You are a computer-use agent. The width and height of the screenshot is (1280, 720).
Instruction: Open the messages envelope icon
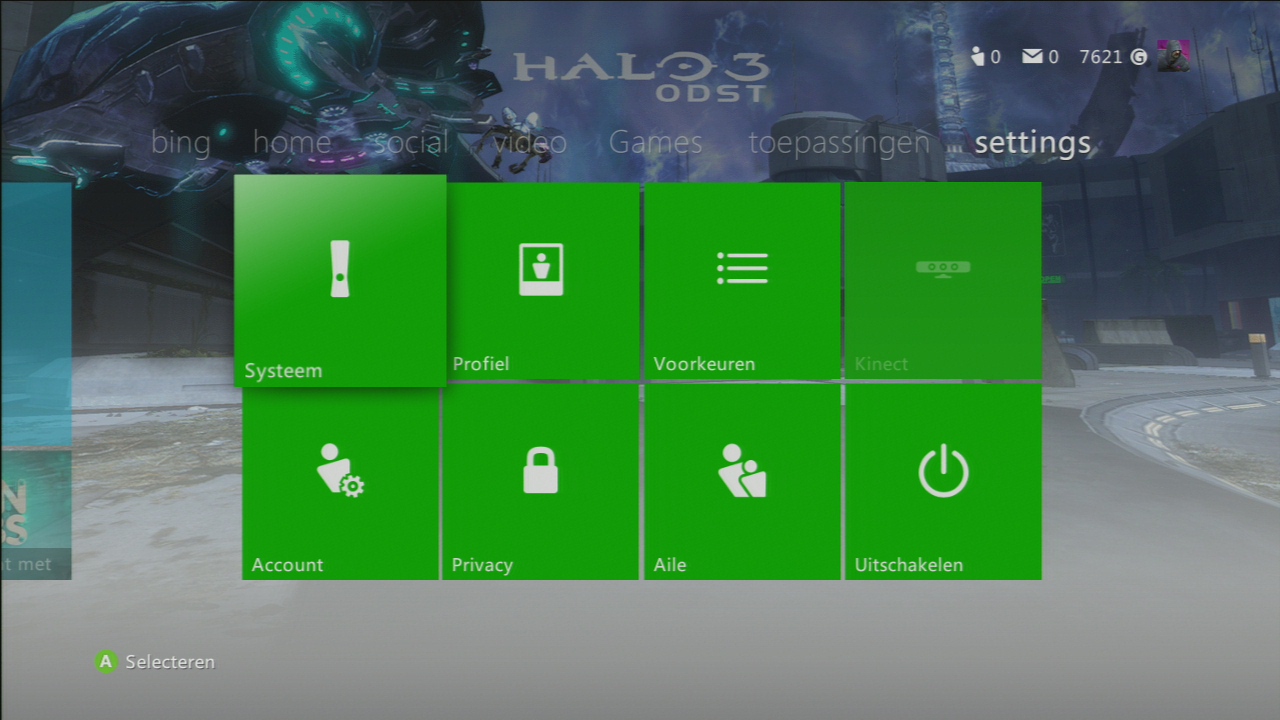[1033, 57]
